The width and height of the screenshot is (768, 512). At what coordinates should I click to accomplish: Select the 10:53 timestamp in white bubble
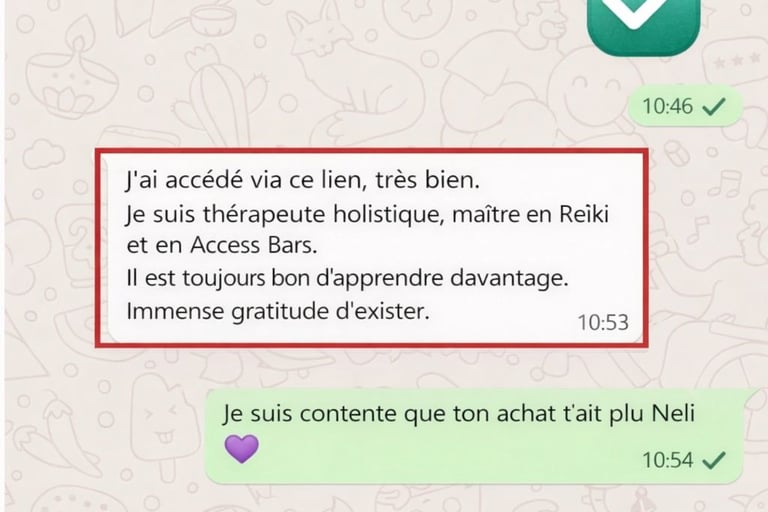[x=603, y=322]
